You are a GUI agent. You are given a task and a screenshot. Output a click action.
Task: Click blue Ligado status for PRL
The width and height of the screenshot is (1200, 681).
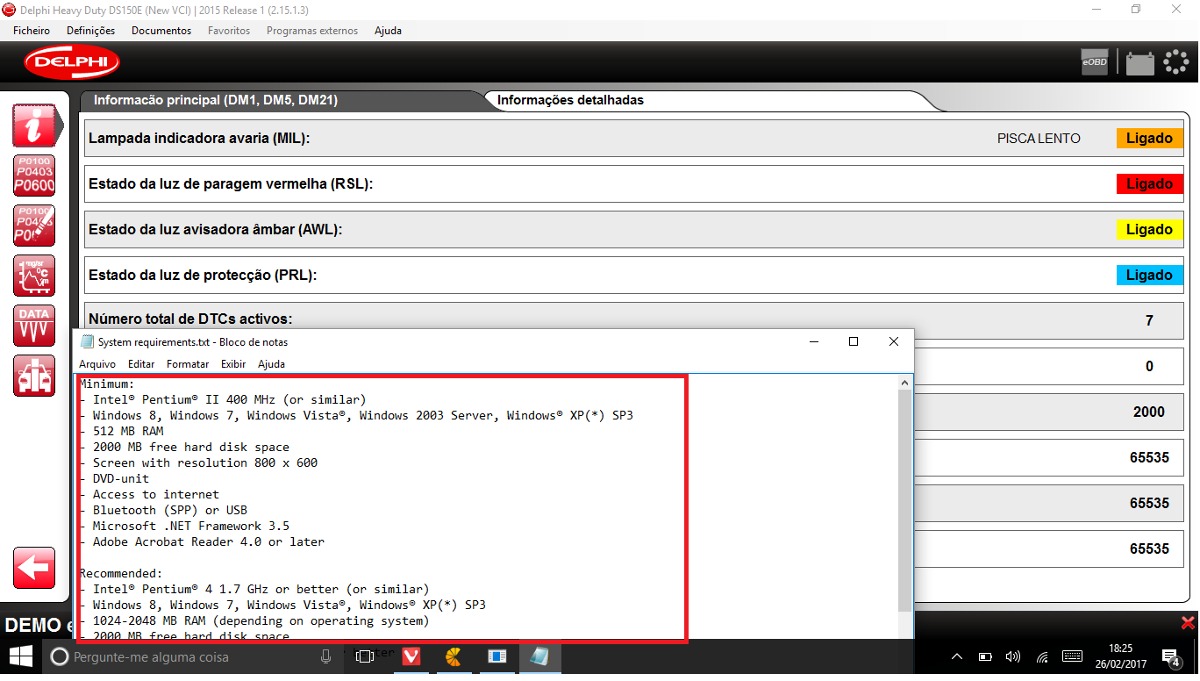(1149, 275)
